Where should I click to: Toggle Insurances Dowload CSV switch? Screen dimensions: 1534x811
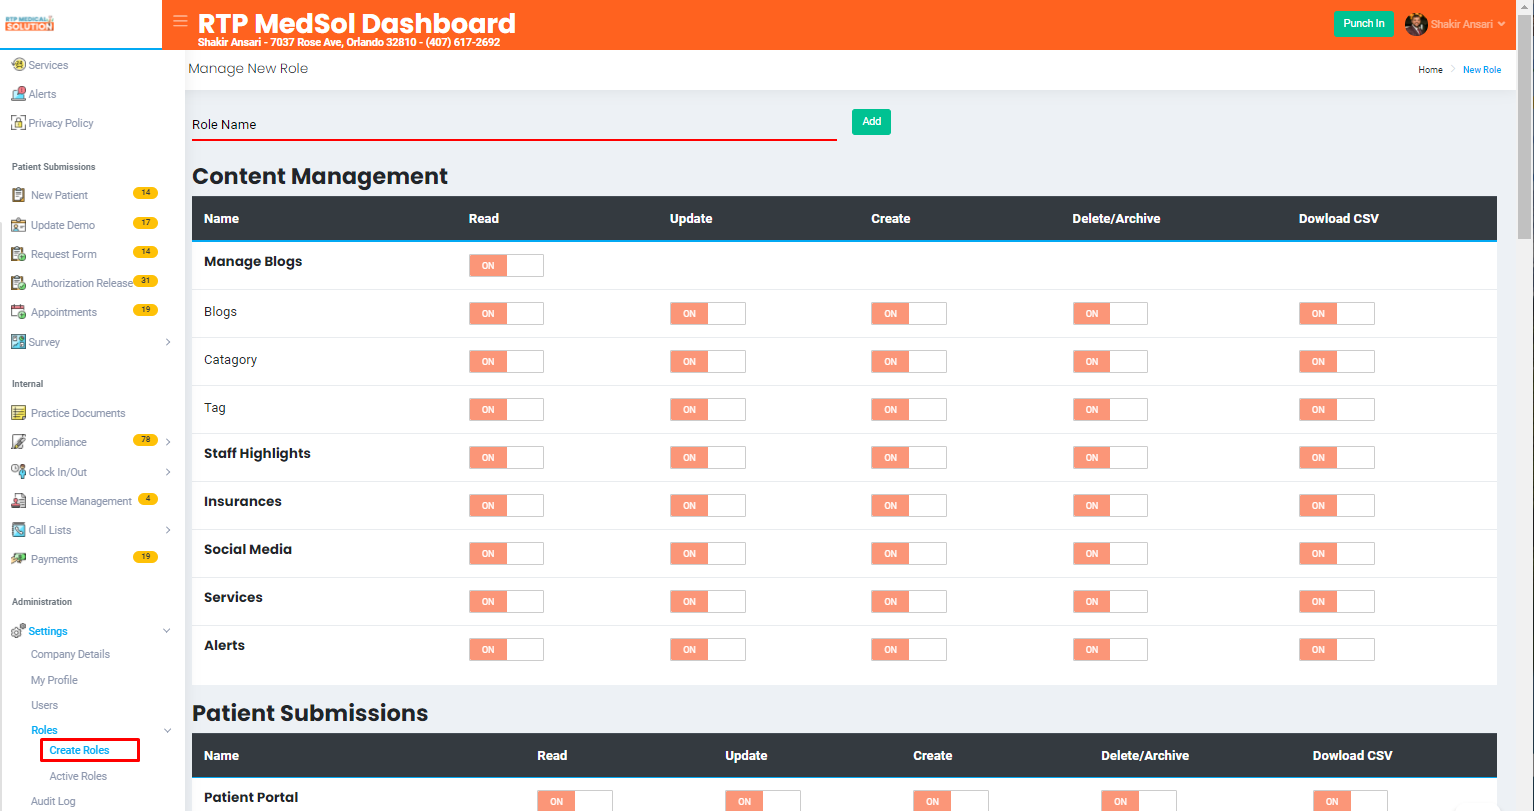1337,505
